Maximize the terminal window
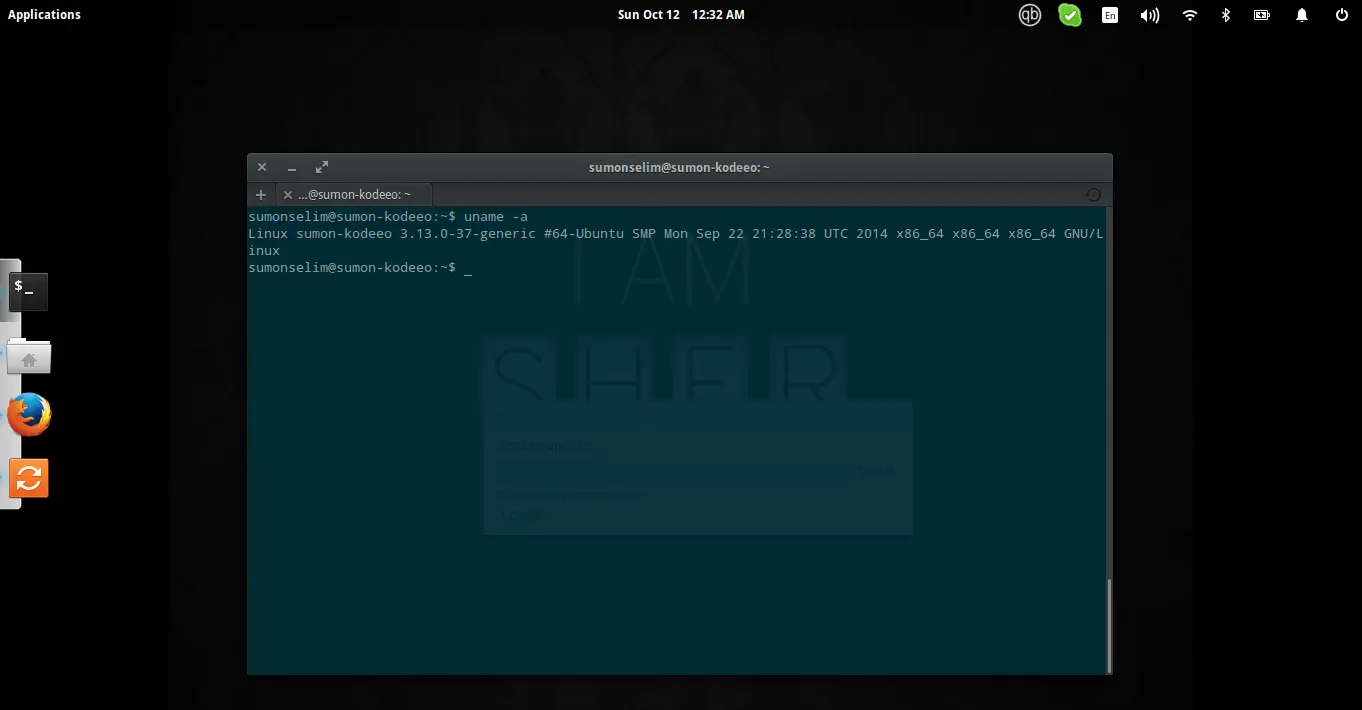The width and height of the screenshot is (1362, 710). click(322, 168)
